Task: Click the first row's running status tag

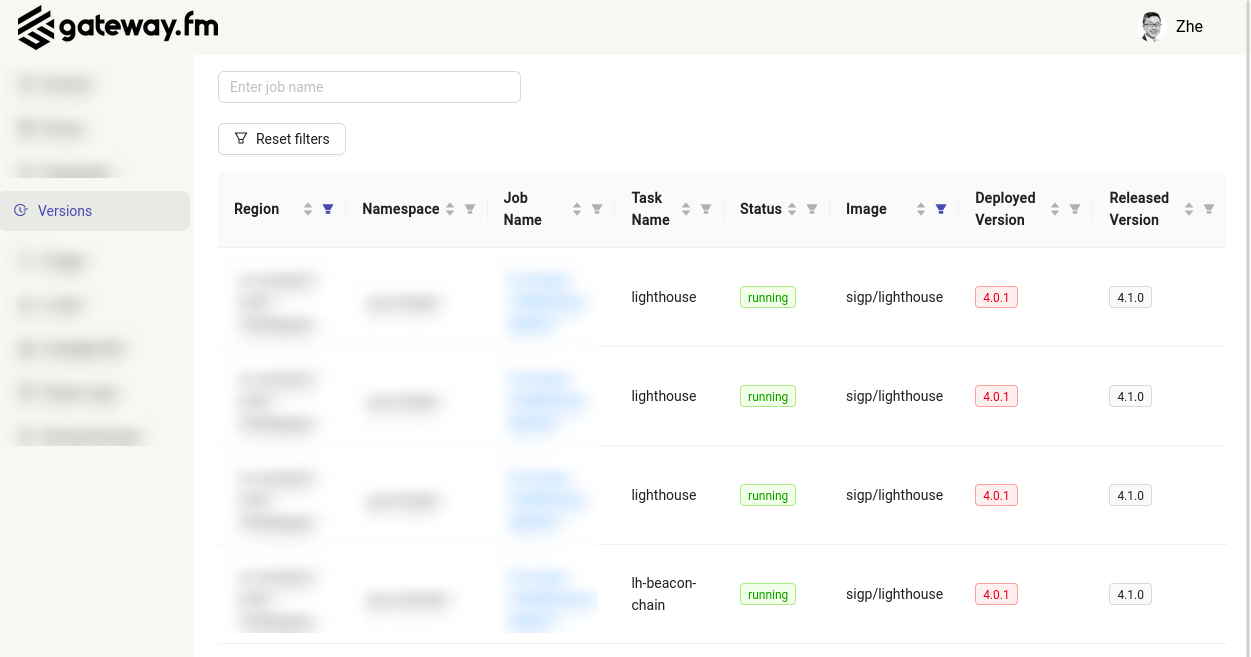Action: pyautogui.click(x=767, y=298)
